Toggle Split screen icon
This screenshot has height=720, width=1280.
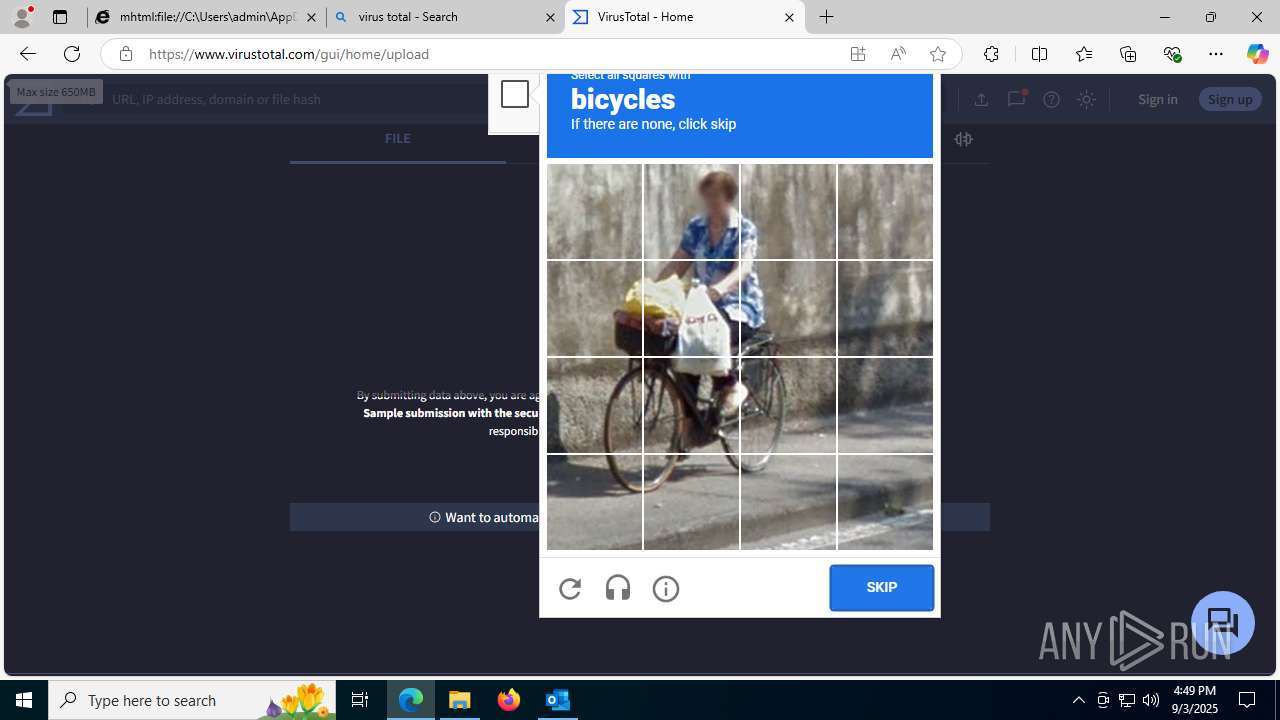pyautogui.click(x=1039, y=54)
